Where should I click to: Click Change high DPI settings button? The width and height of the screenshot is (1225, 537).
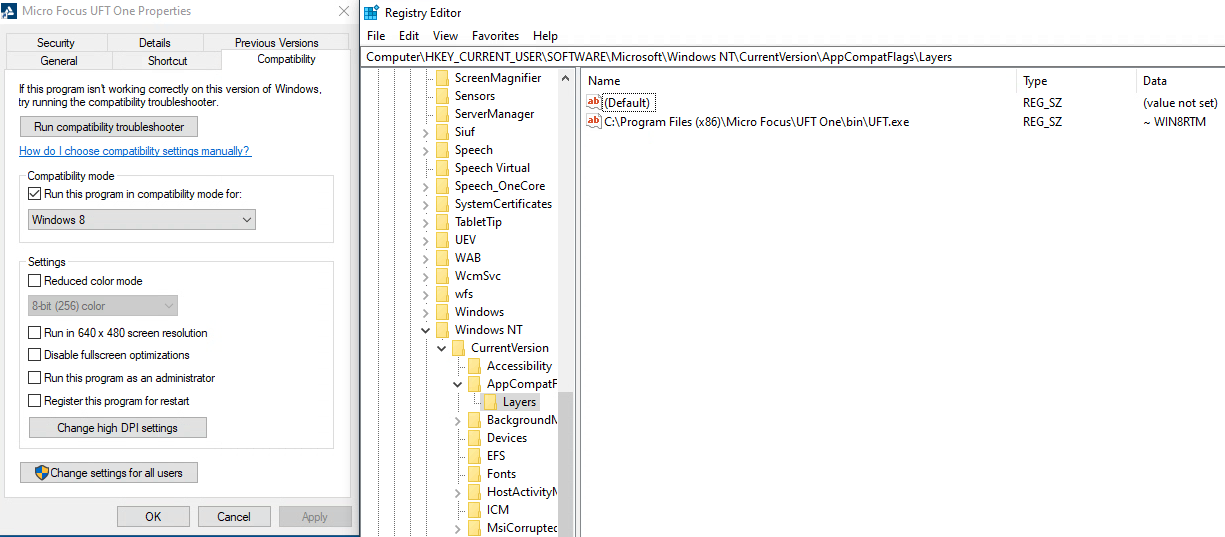point(118,428)
